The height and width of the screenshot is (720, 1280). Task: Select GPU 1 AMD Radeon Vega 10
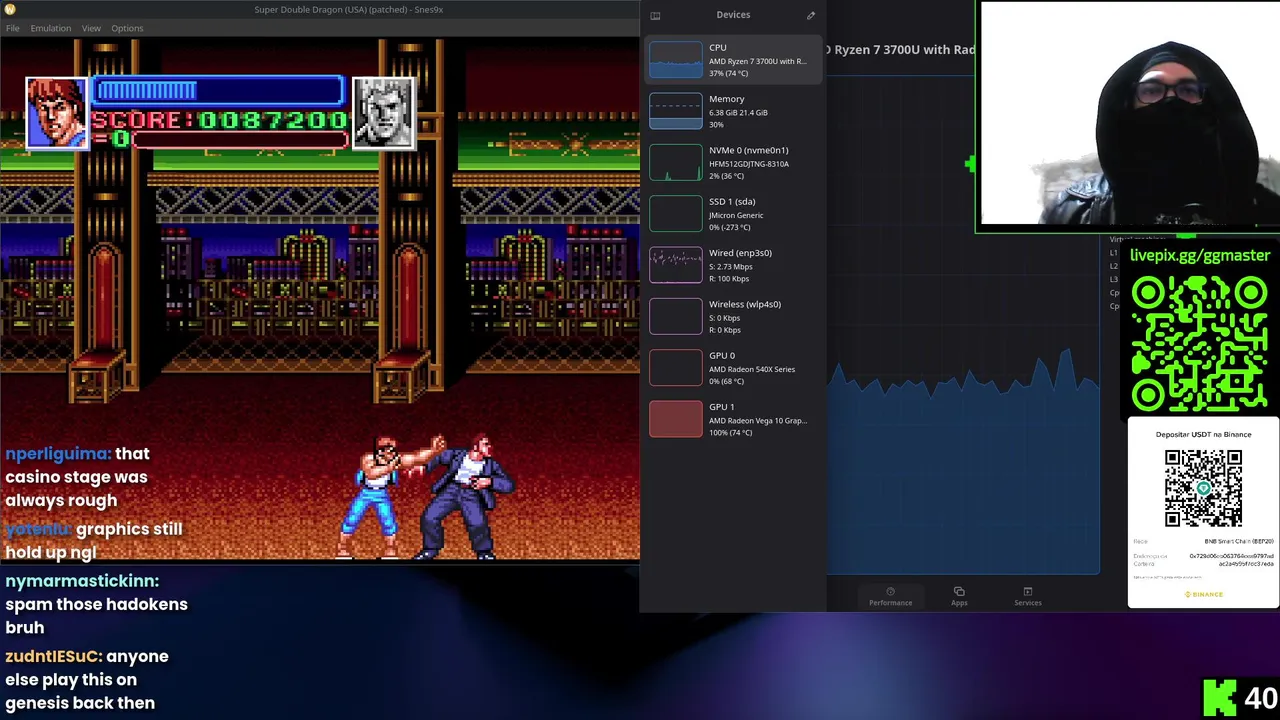pyautogui.click(x=733, y=419)
